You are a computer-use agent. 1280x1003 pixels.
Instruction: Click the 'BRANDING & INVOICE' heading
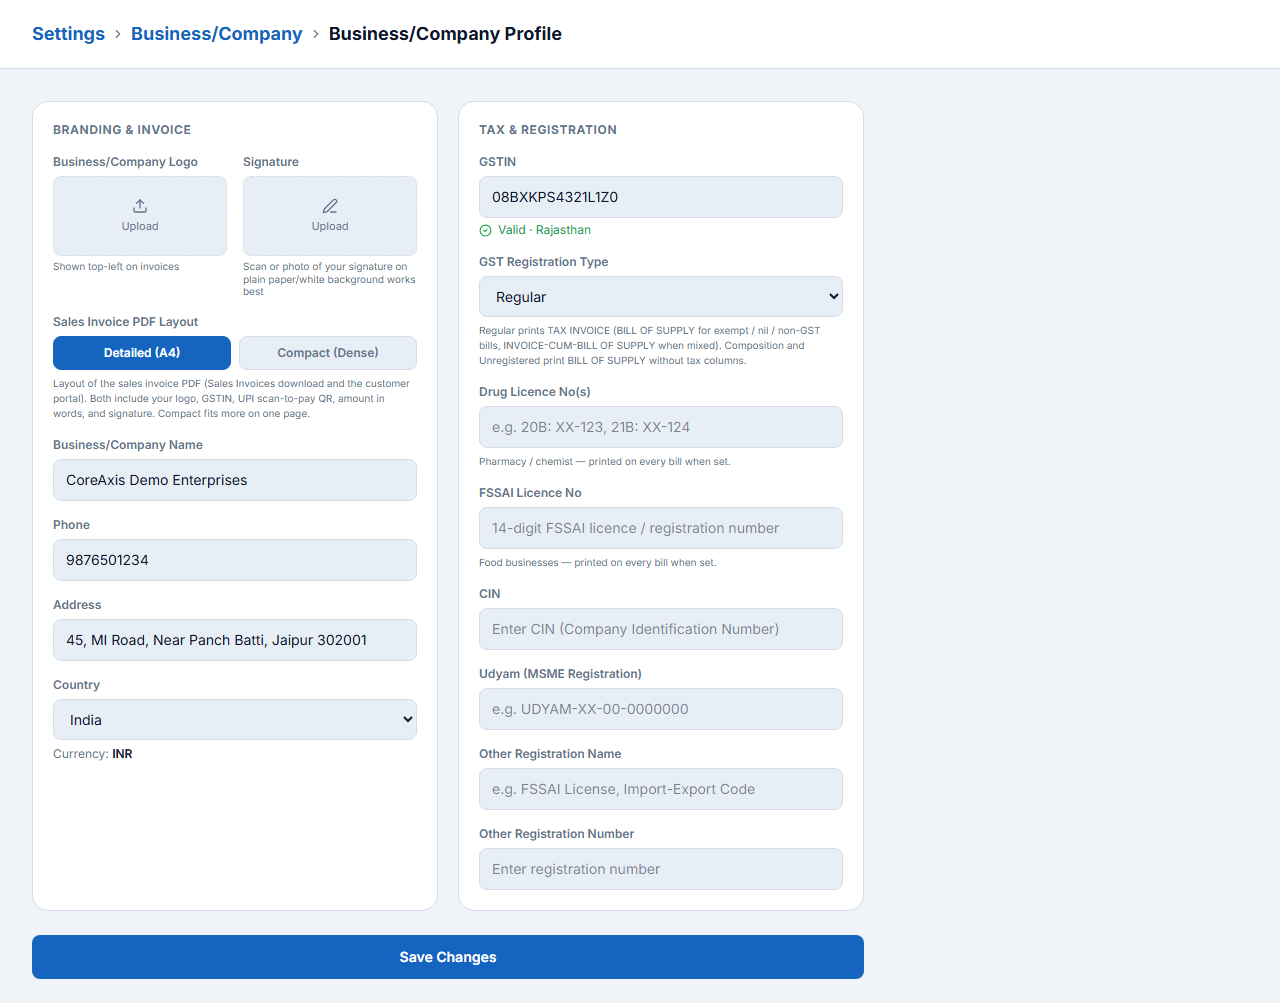click(122, 130)
